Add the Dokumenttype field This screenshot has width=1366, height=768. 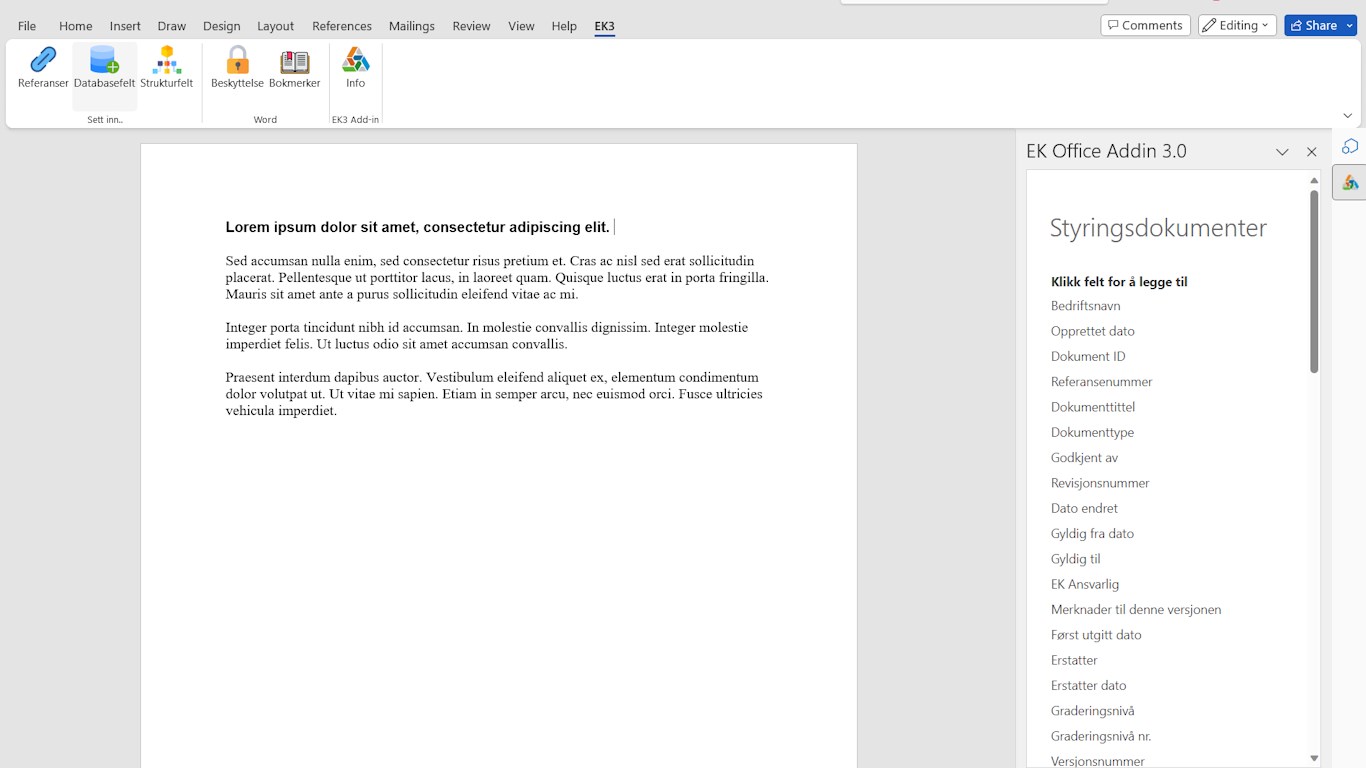[x=1092, y=432]
